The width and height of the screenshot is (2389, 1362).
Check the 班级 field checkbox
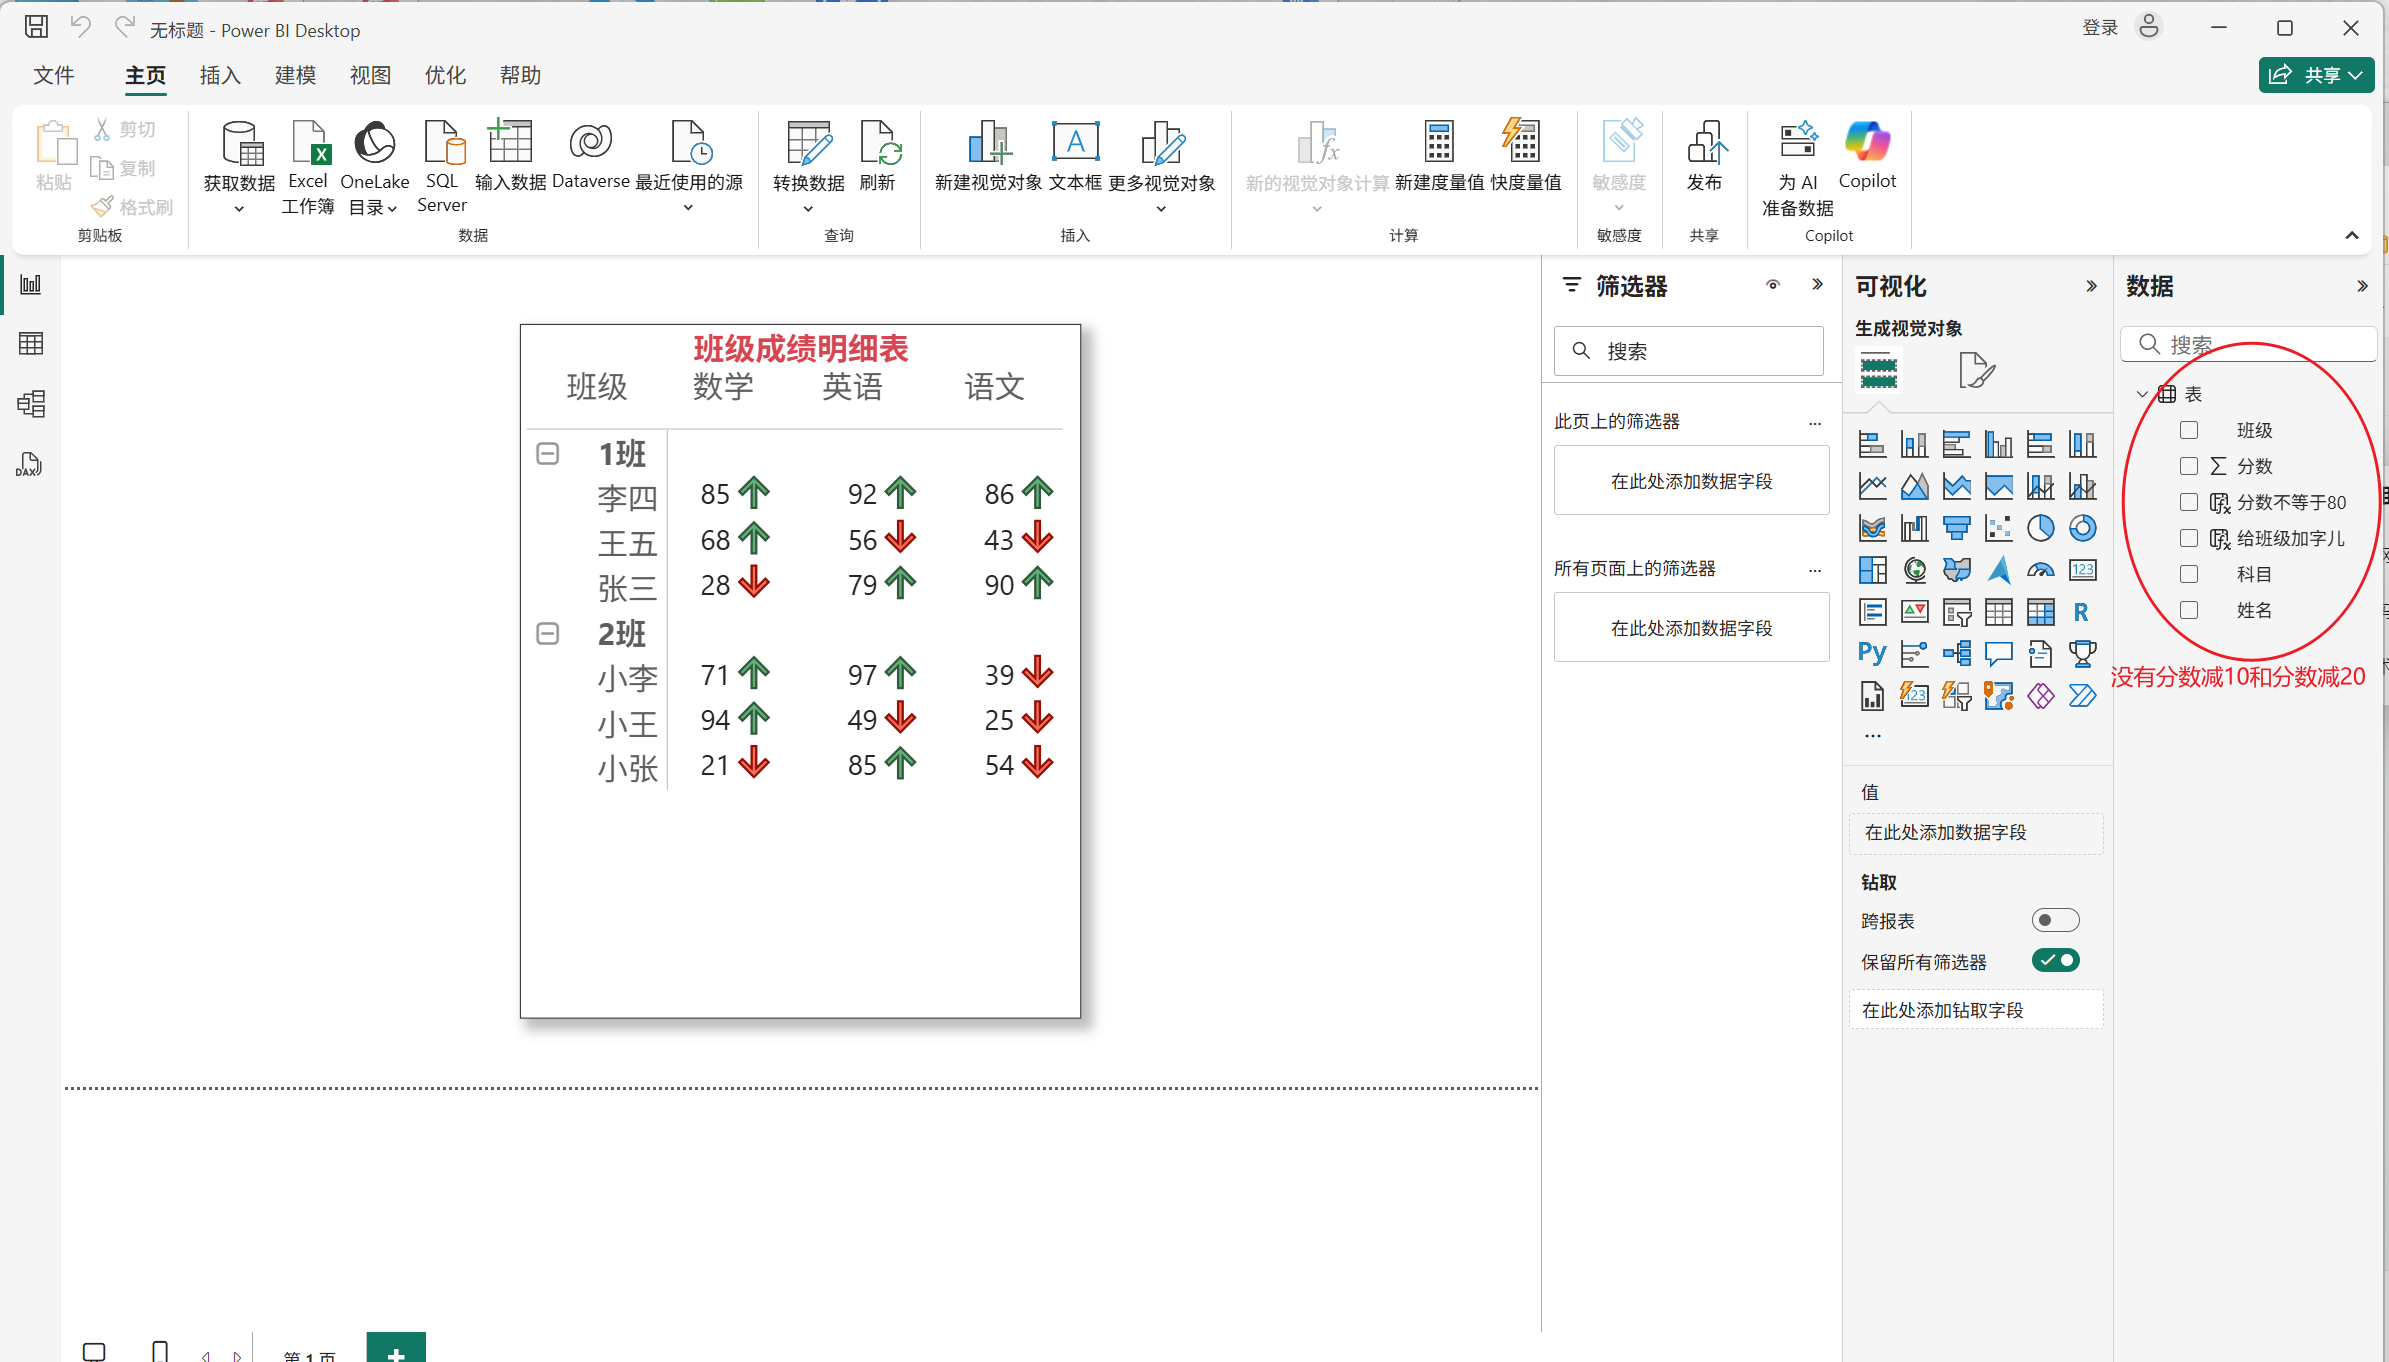click(2189, 430)
